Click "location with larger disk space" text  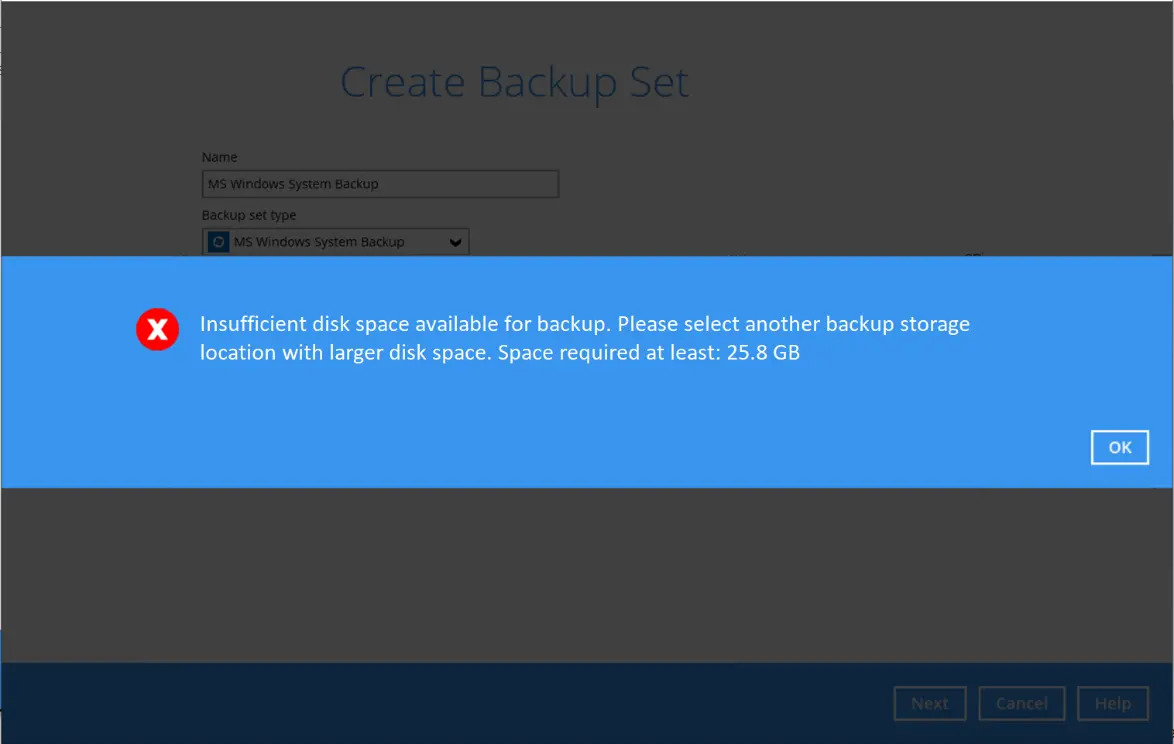point(345,353)
